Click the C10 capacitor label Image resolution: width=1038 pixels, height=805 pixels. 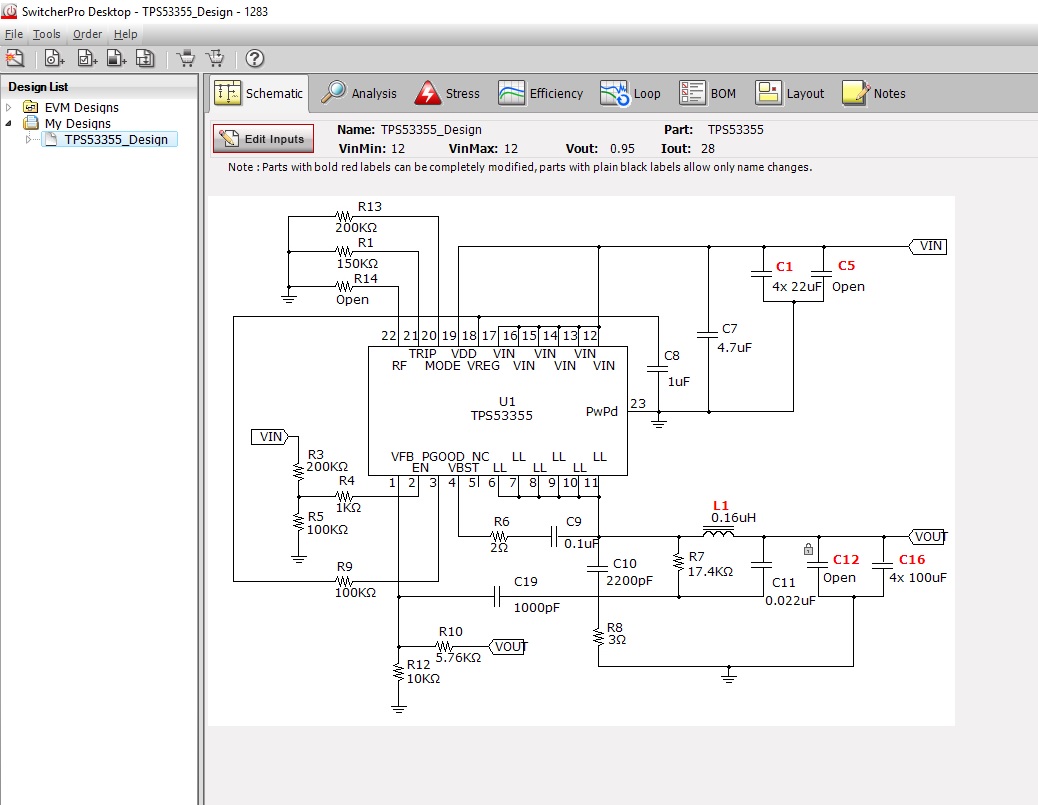pyautogui.click(x=625, y=563)
